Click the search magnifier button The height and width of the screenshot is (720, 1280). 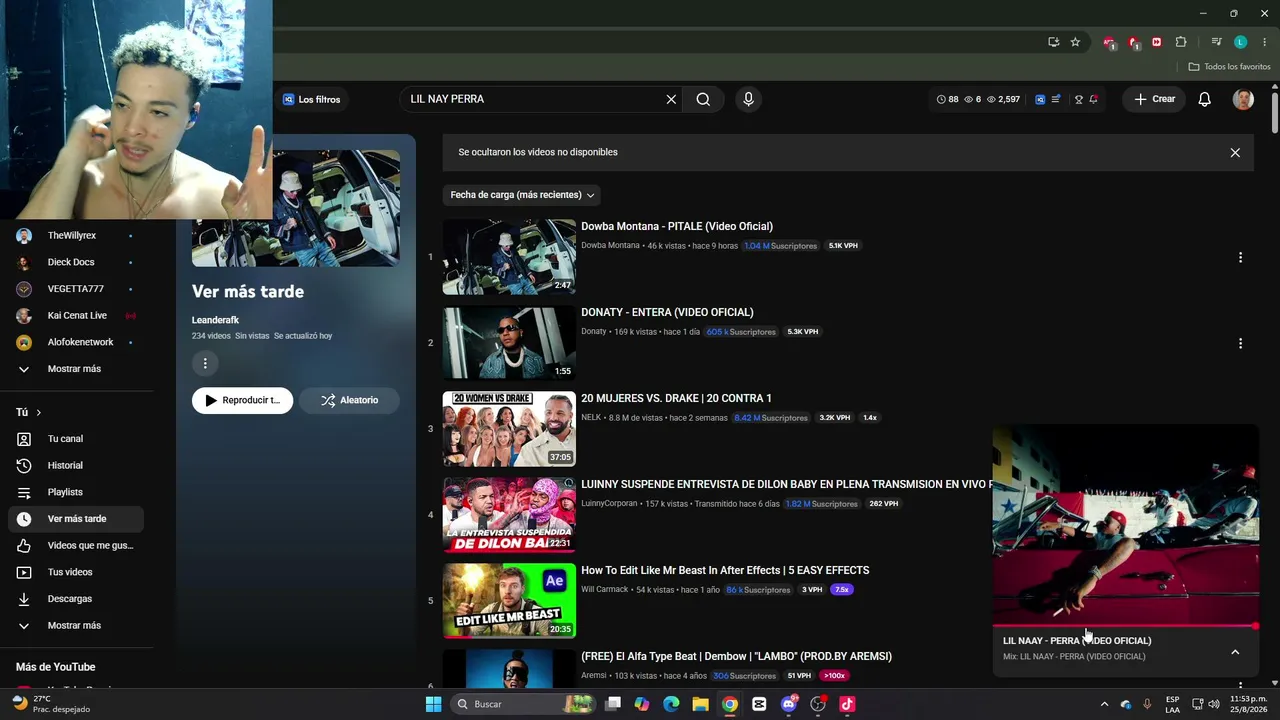point(703,99)
